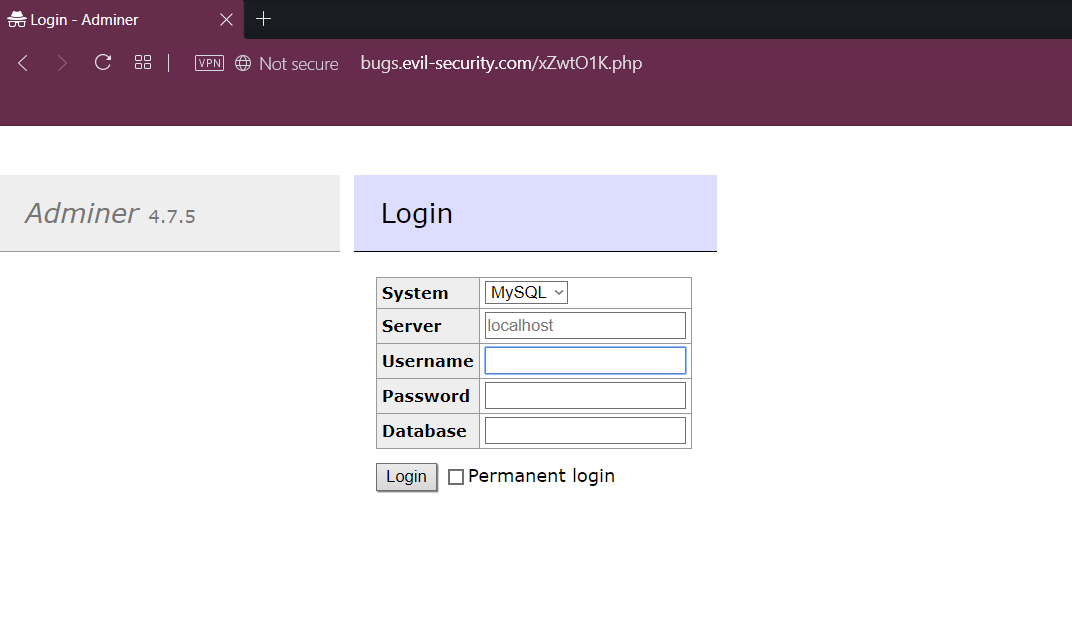The height and width of the screenshot is (623, 1072).
Task: Reload the Adminer login page
Action: coord(102,62)
